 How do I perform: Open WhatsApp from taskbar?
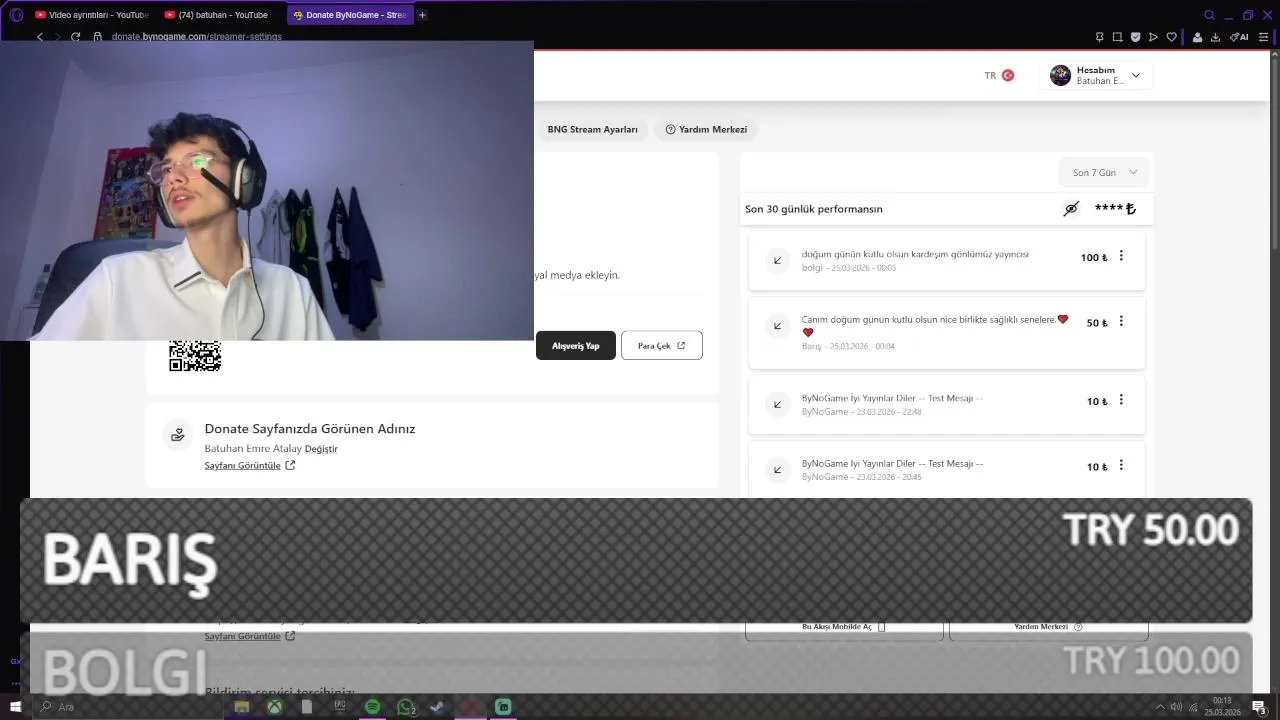(x=406, y=707)
